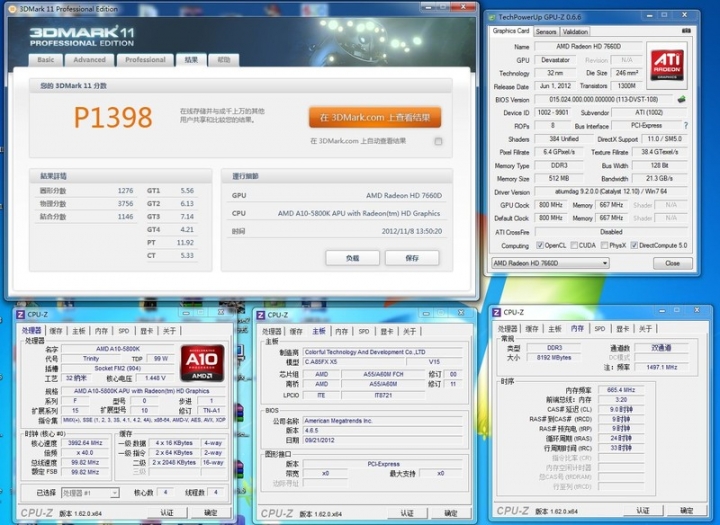The image size is (720, 525).
Task: Click the 8192 MBytes memory size value
Action: (554, 357)
